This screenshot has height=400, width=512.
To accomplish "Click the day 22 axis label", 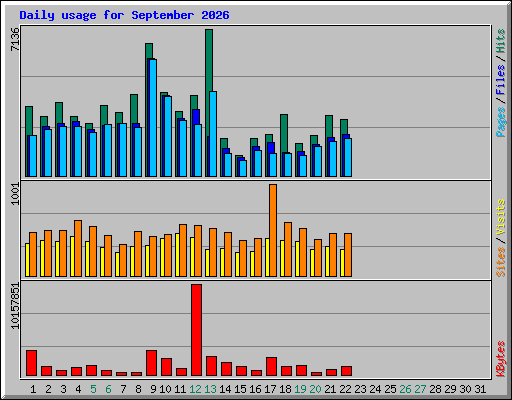I will (346, 389).
